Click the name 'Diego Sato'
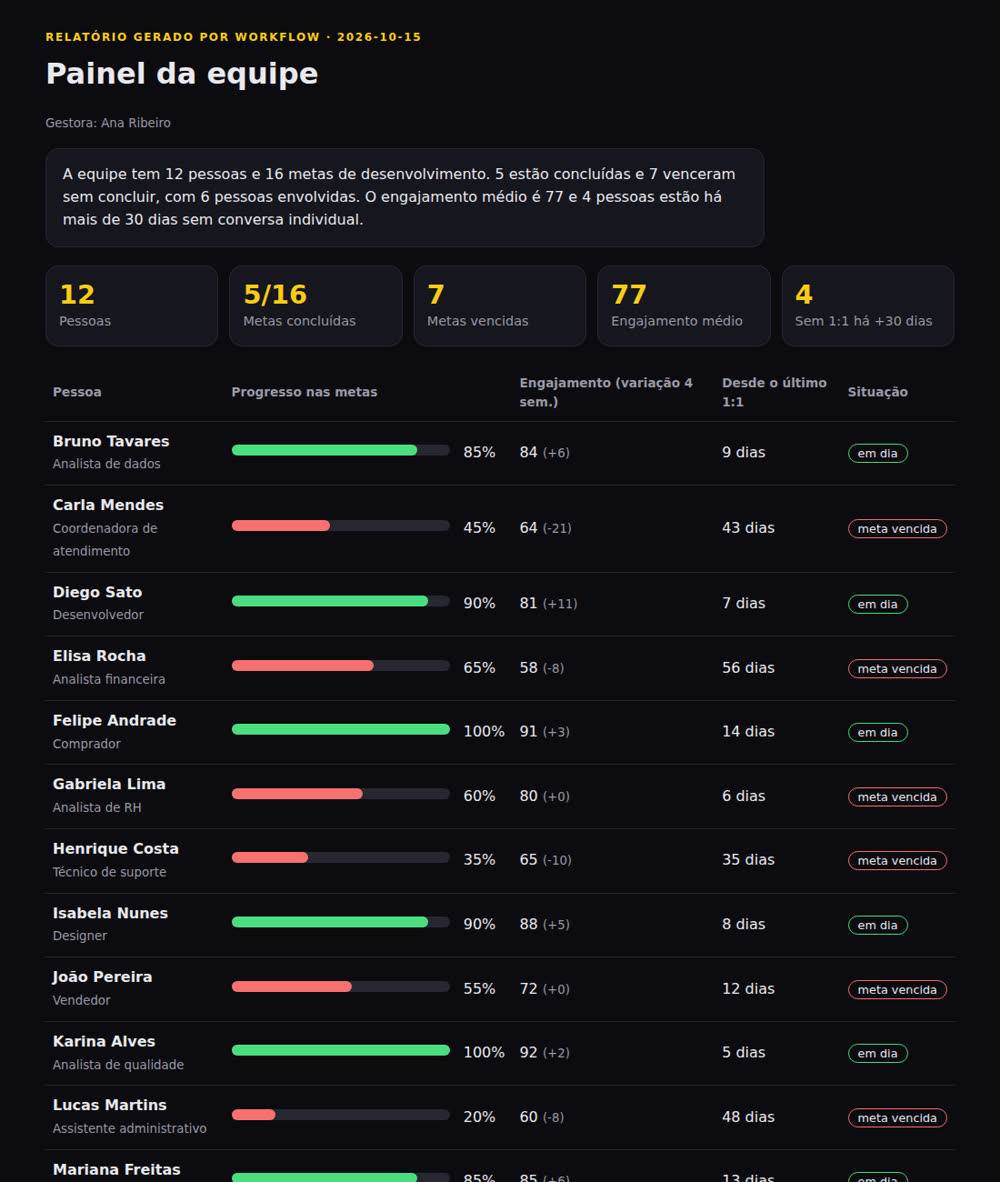 click(x=97, y=593)
